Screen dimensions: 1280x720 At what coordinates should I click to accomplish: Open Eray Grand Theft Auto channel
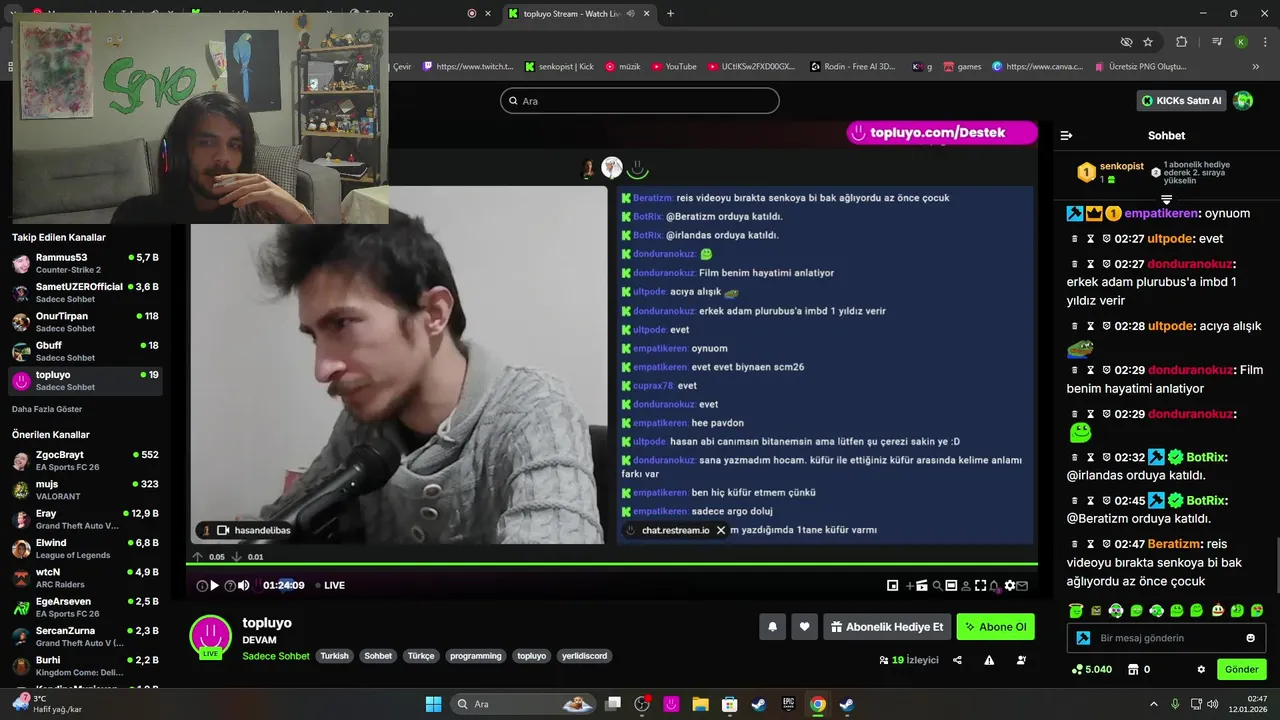pyautogui.click(x=86, y=519)
